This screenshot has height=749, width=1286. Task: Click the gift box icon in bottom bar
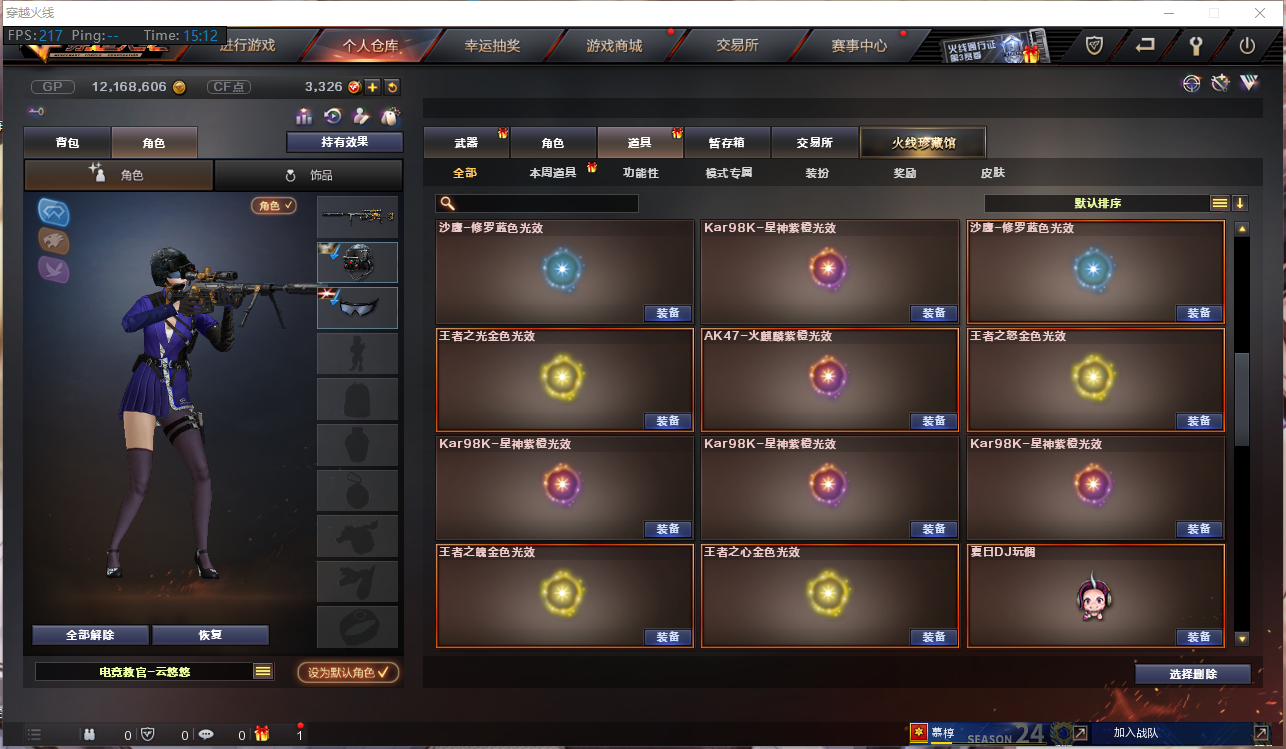tap(262, 734)
